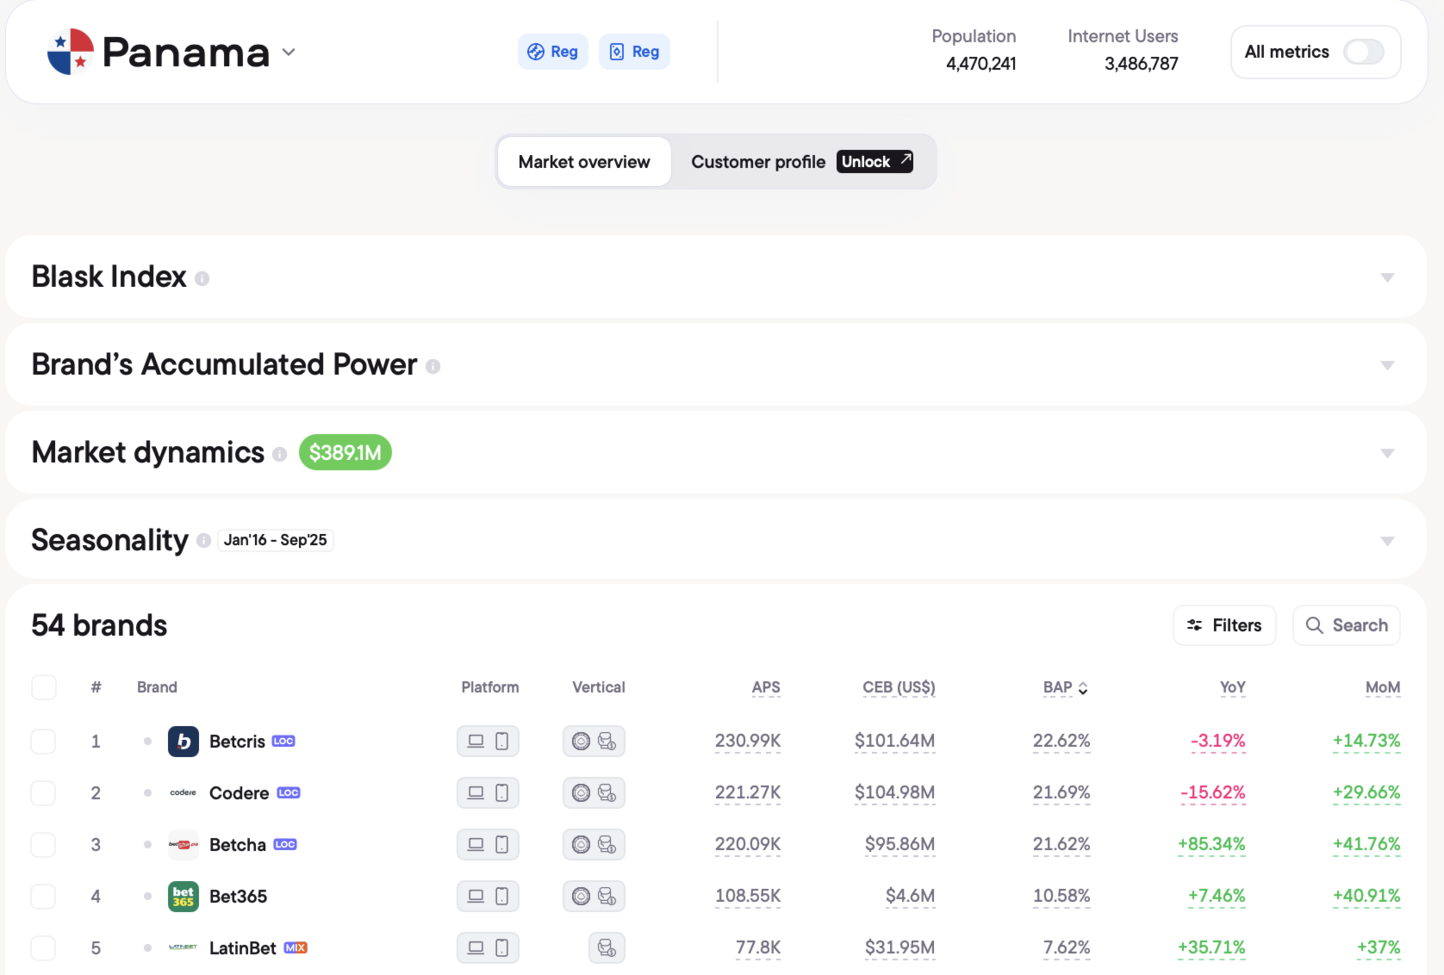Toggle the All metrics switch
1444x975 pixels.
pos(1363,52)
